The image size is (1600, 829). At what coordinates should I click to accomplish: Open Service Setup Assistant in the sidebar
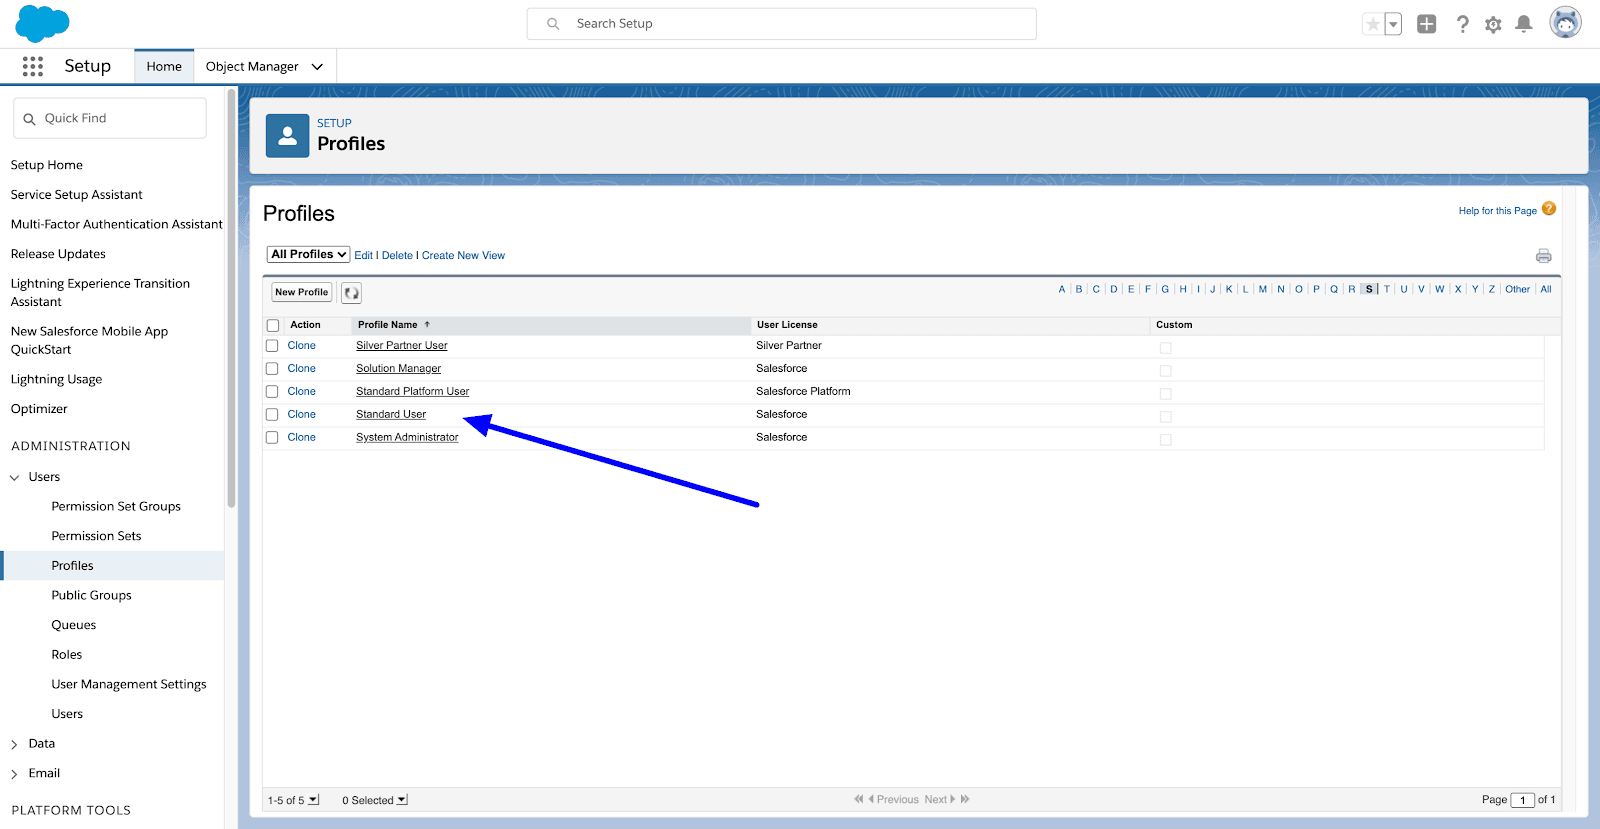point(76,195)
